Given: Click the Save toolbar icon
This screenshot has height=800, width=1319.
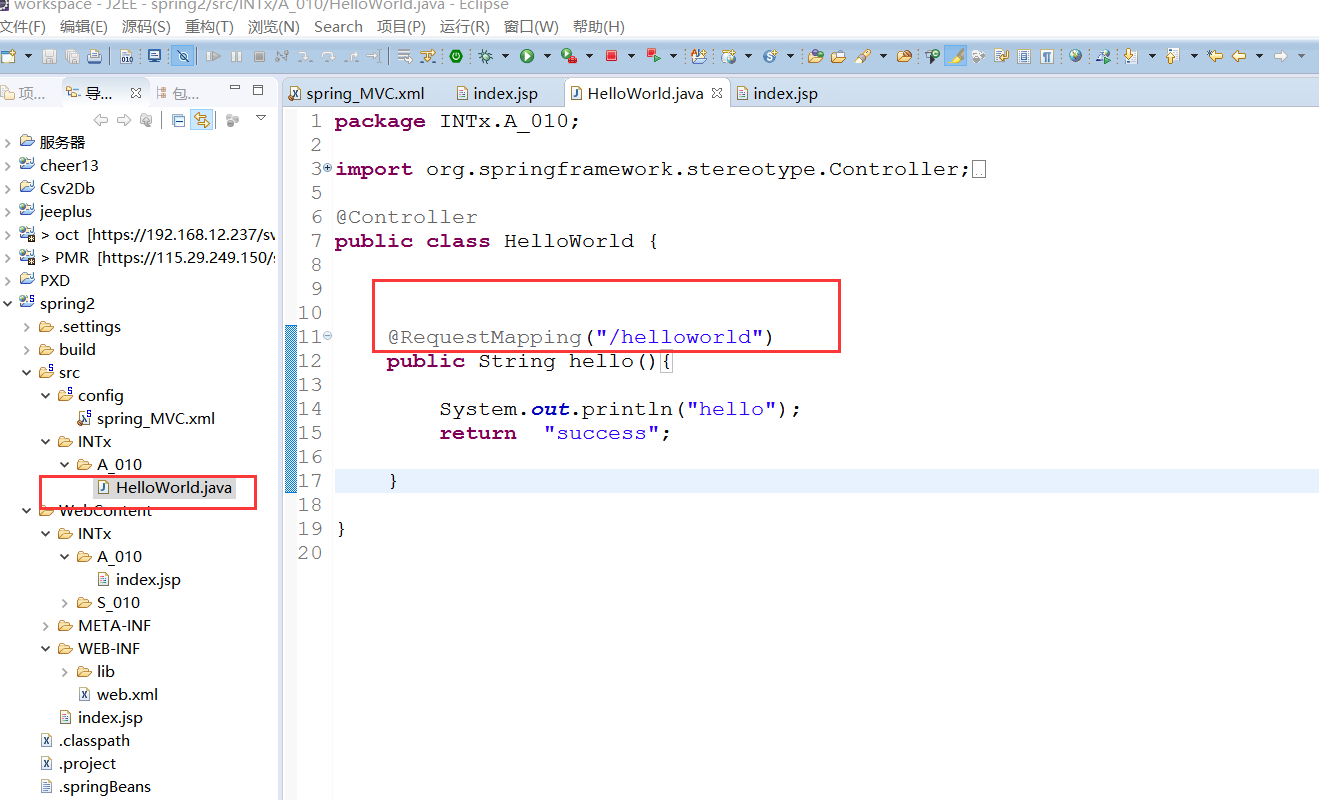Looking at the screenshot, I should point(48,56).
